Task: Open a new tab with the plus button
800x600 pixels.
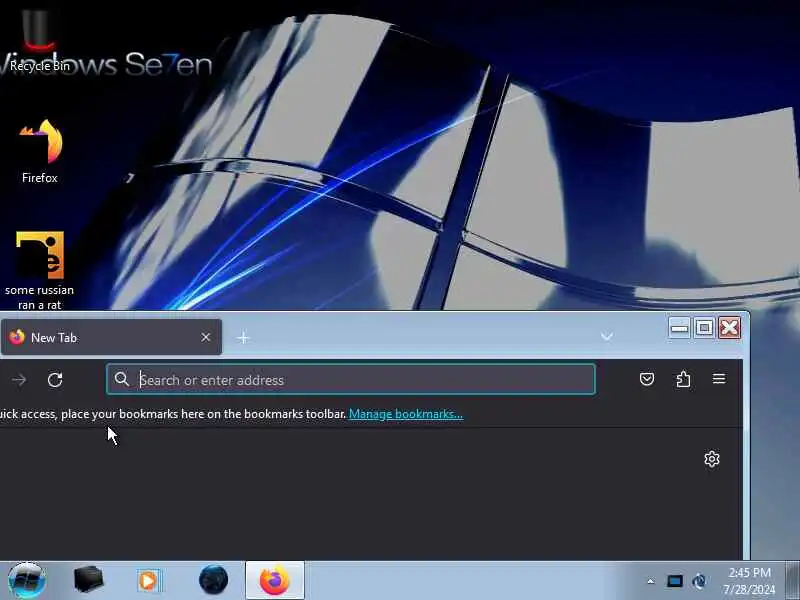Action: (x=243, y=338)
